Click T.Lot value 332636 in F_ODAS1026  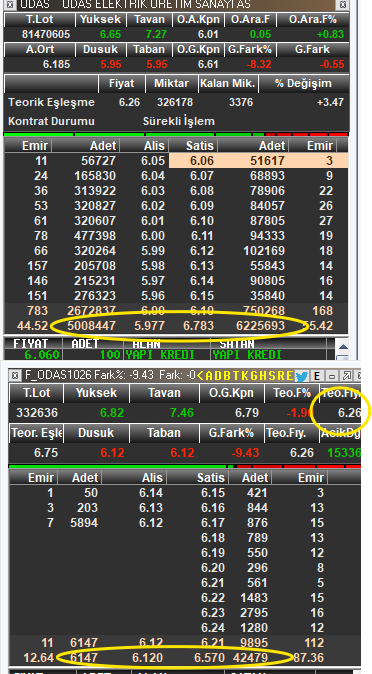tap(37, 413)
